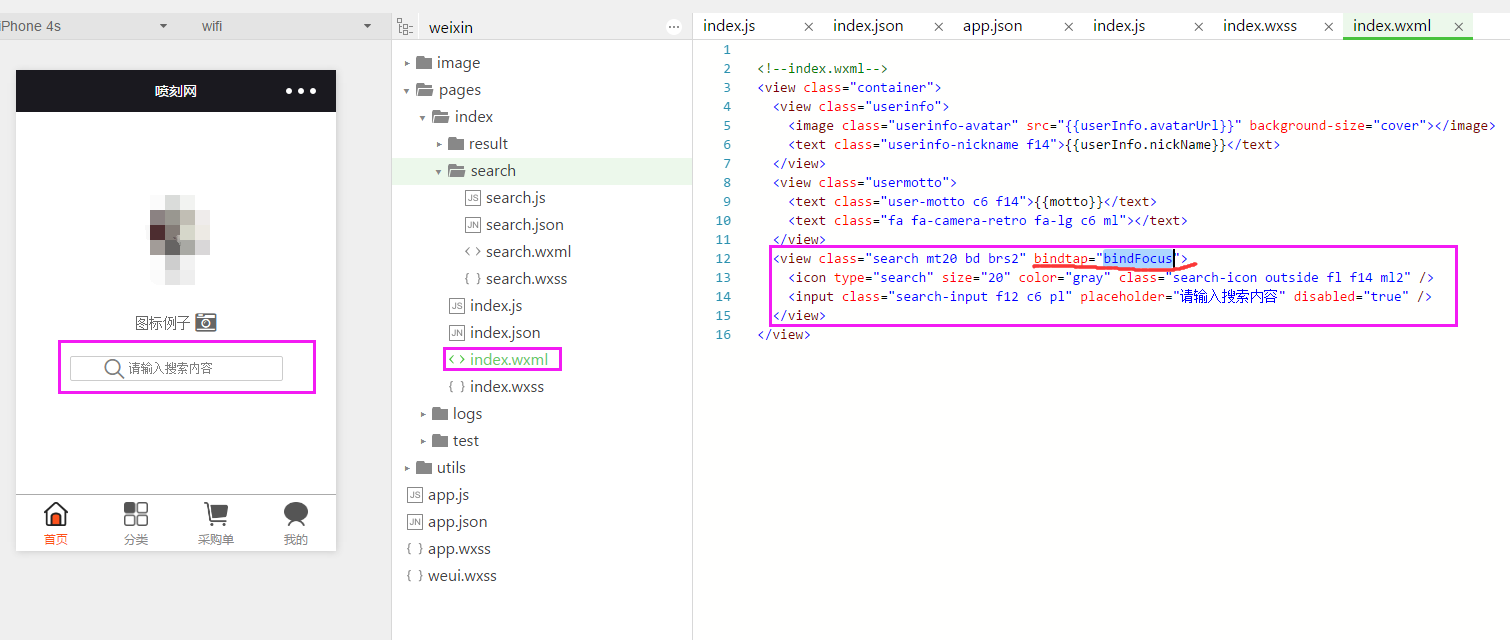The width and height of the screenshot is (1510, 640).
Task: Open search.js file
Action: 515,198
